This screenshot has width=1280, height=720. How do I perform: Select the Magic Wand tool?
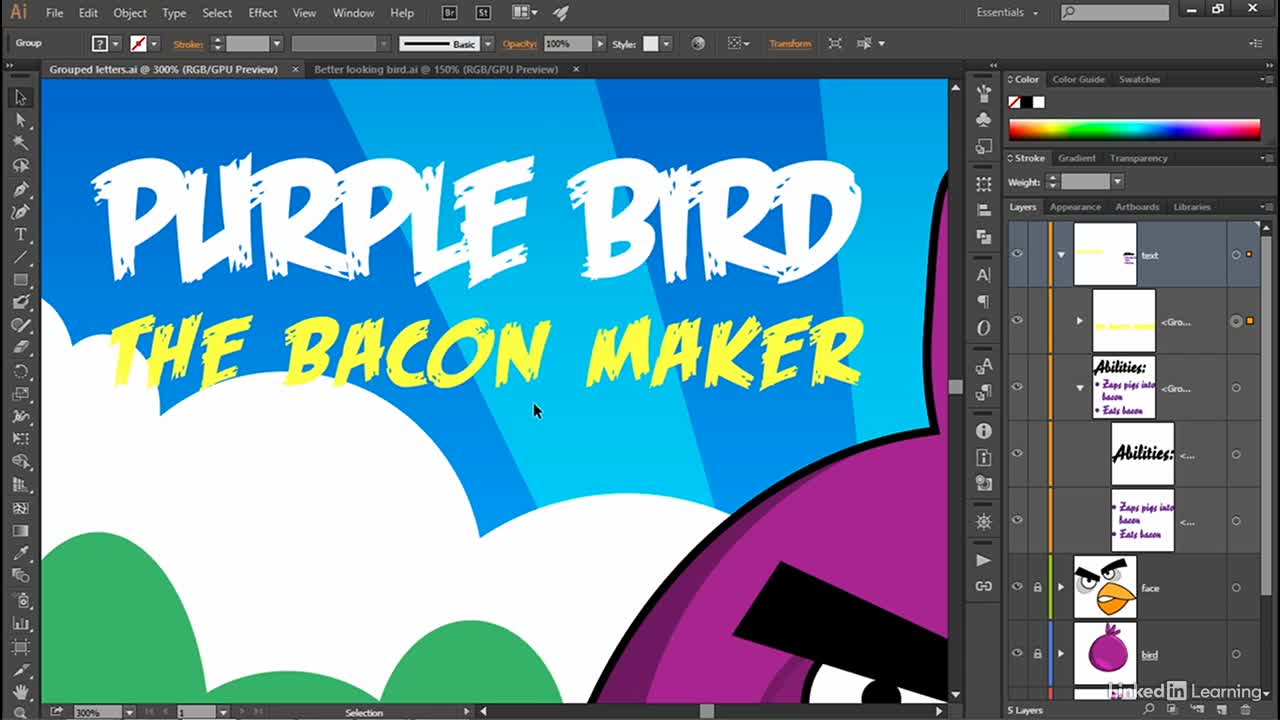coord(21,143)
